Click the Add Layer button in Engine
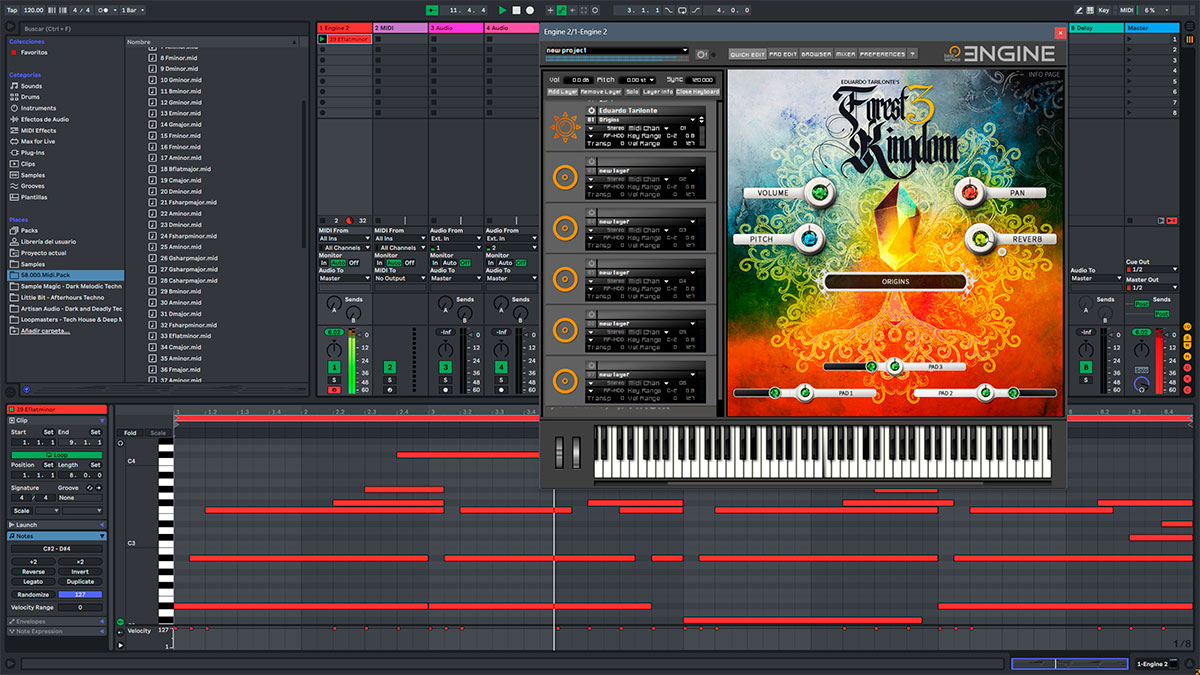The height and width of the screenshot is (675, 1200). pyautogui.click(x=563, y=91)
